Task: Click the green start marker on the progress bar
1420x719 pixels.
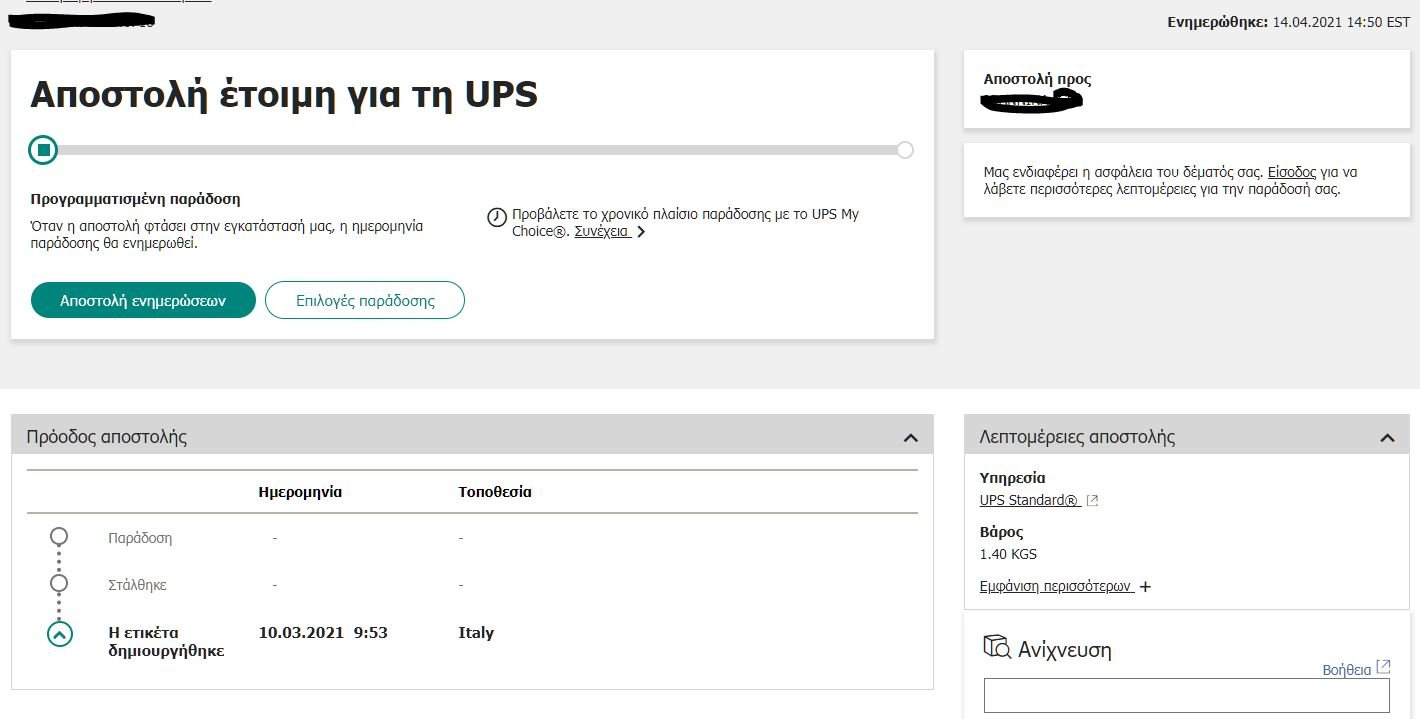Action: pos(43,150)
